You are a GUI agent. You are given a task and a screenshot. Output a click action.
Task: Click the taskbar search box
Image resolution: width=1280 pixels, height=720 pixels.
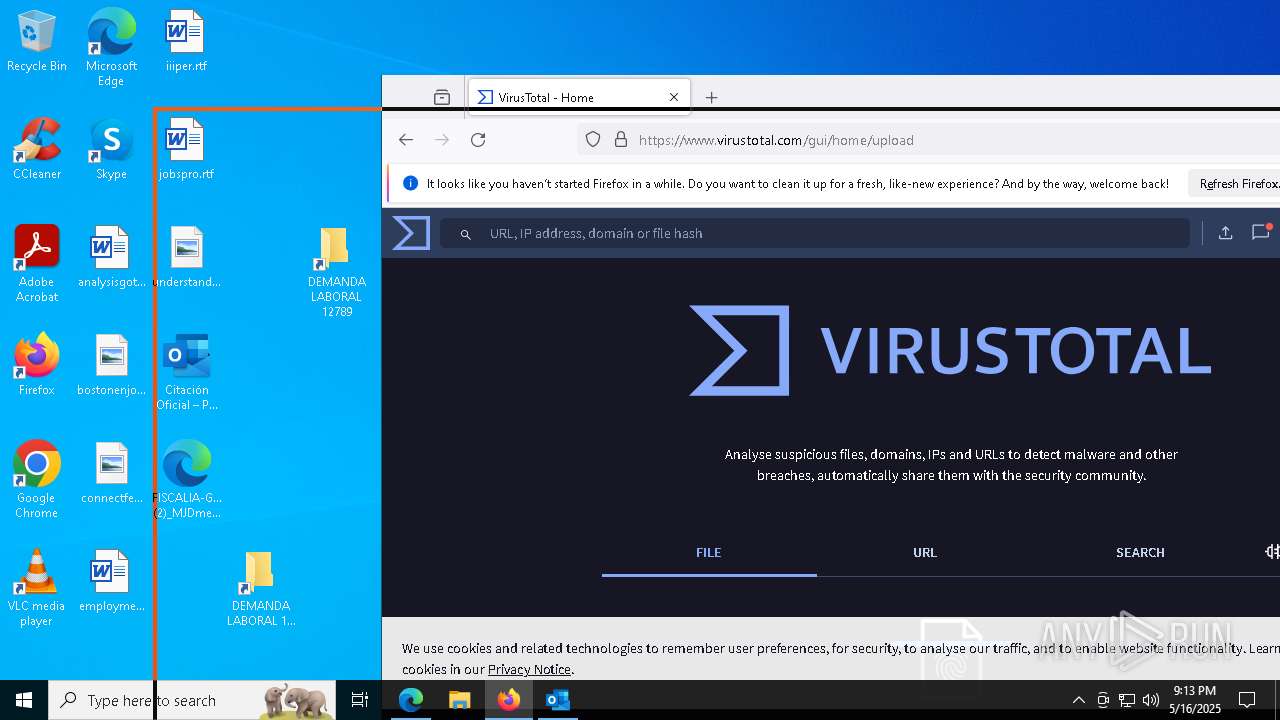point(192,700)
